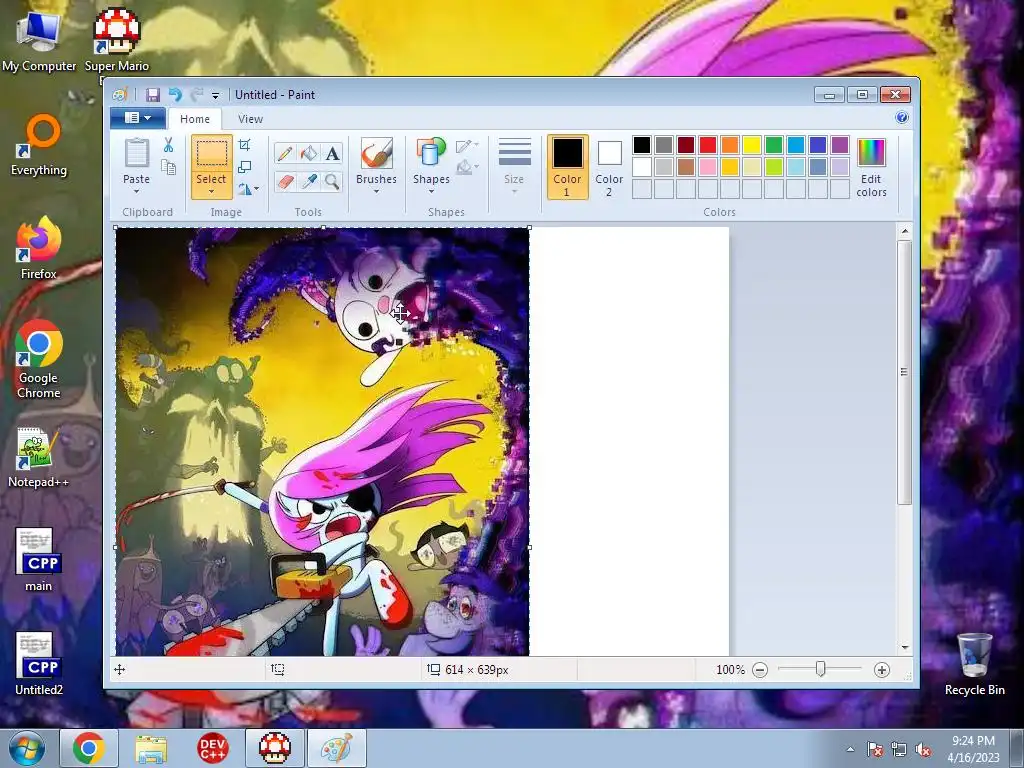The width and height of the screenshot is (1024, 768).
Task: Pick the purple color swatch
Action: 840,145
